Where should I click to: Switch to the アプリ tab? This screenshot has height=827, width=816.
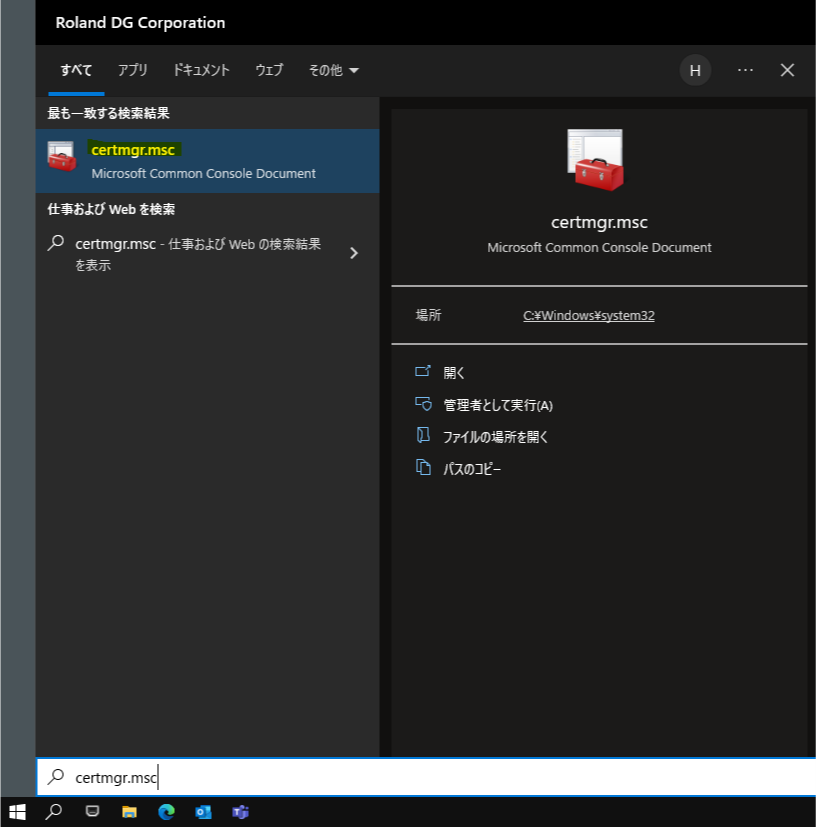pos(132,70)
